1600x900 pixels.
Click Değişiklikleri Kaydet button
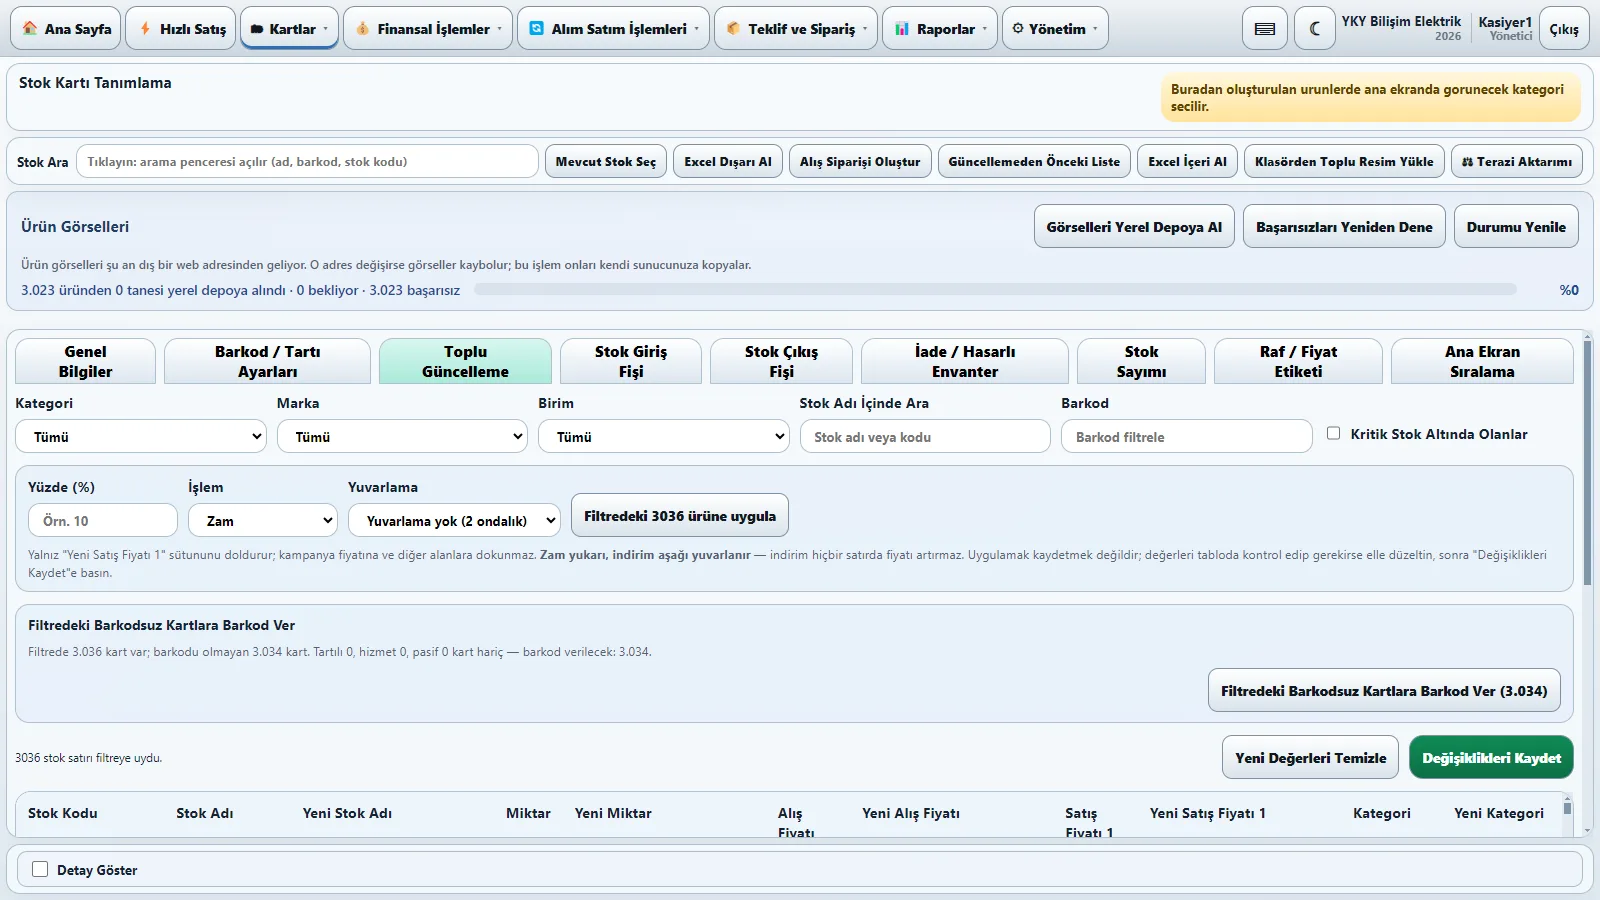(1491, 758)
